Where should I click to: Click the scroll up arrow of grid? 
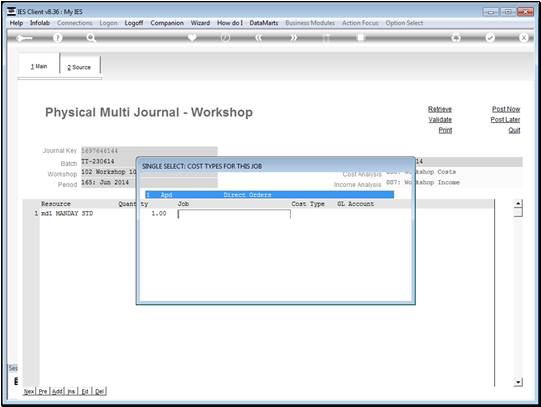click(518, 203)
